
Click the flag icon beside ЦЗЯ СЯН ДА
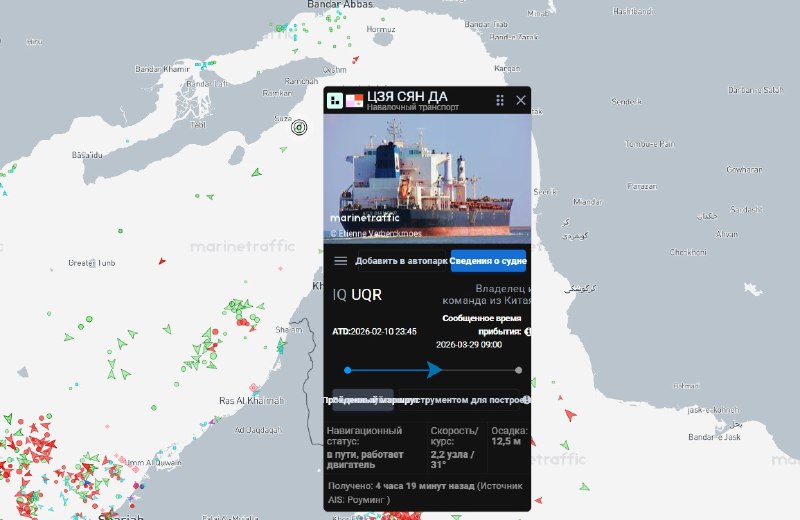click(354, 101)
